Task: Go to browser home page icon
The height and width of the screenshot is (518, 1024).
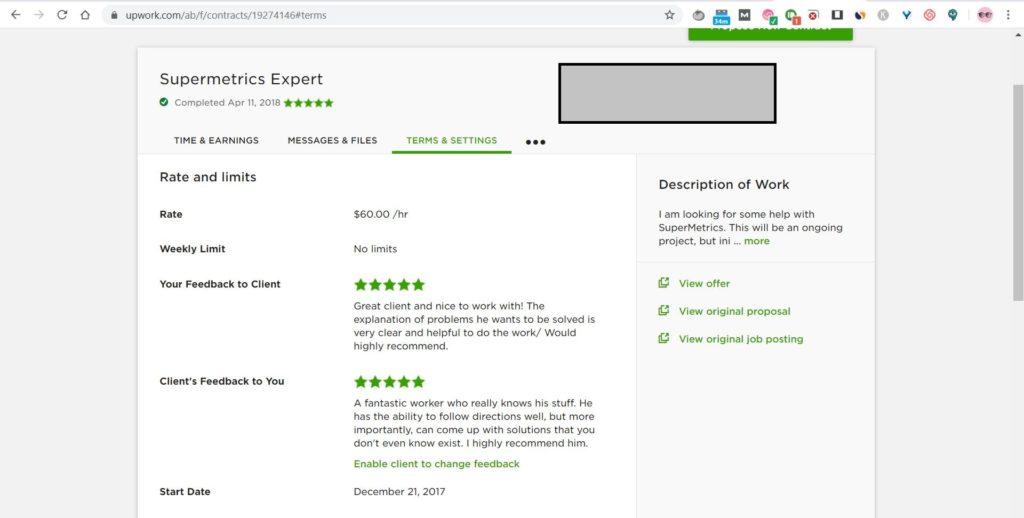Action: [x=85, y=15]
